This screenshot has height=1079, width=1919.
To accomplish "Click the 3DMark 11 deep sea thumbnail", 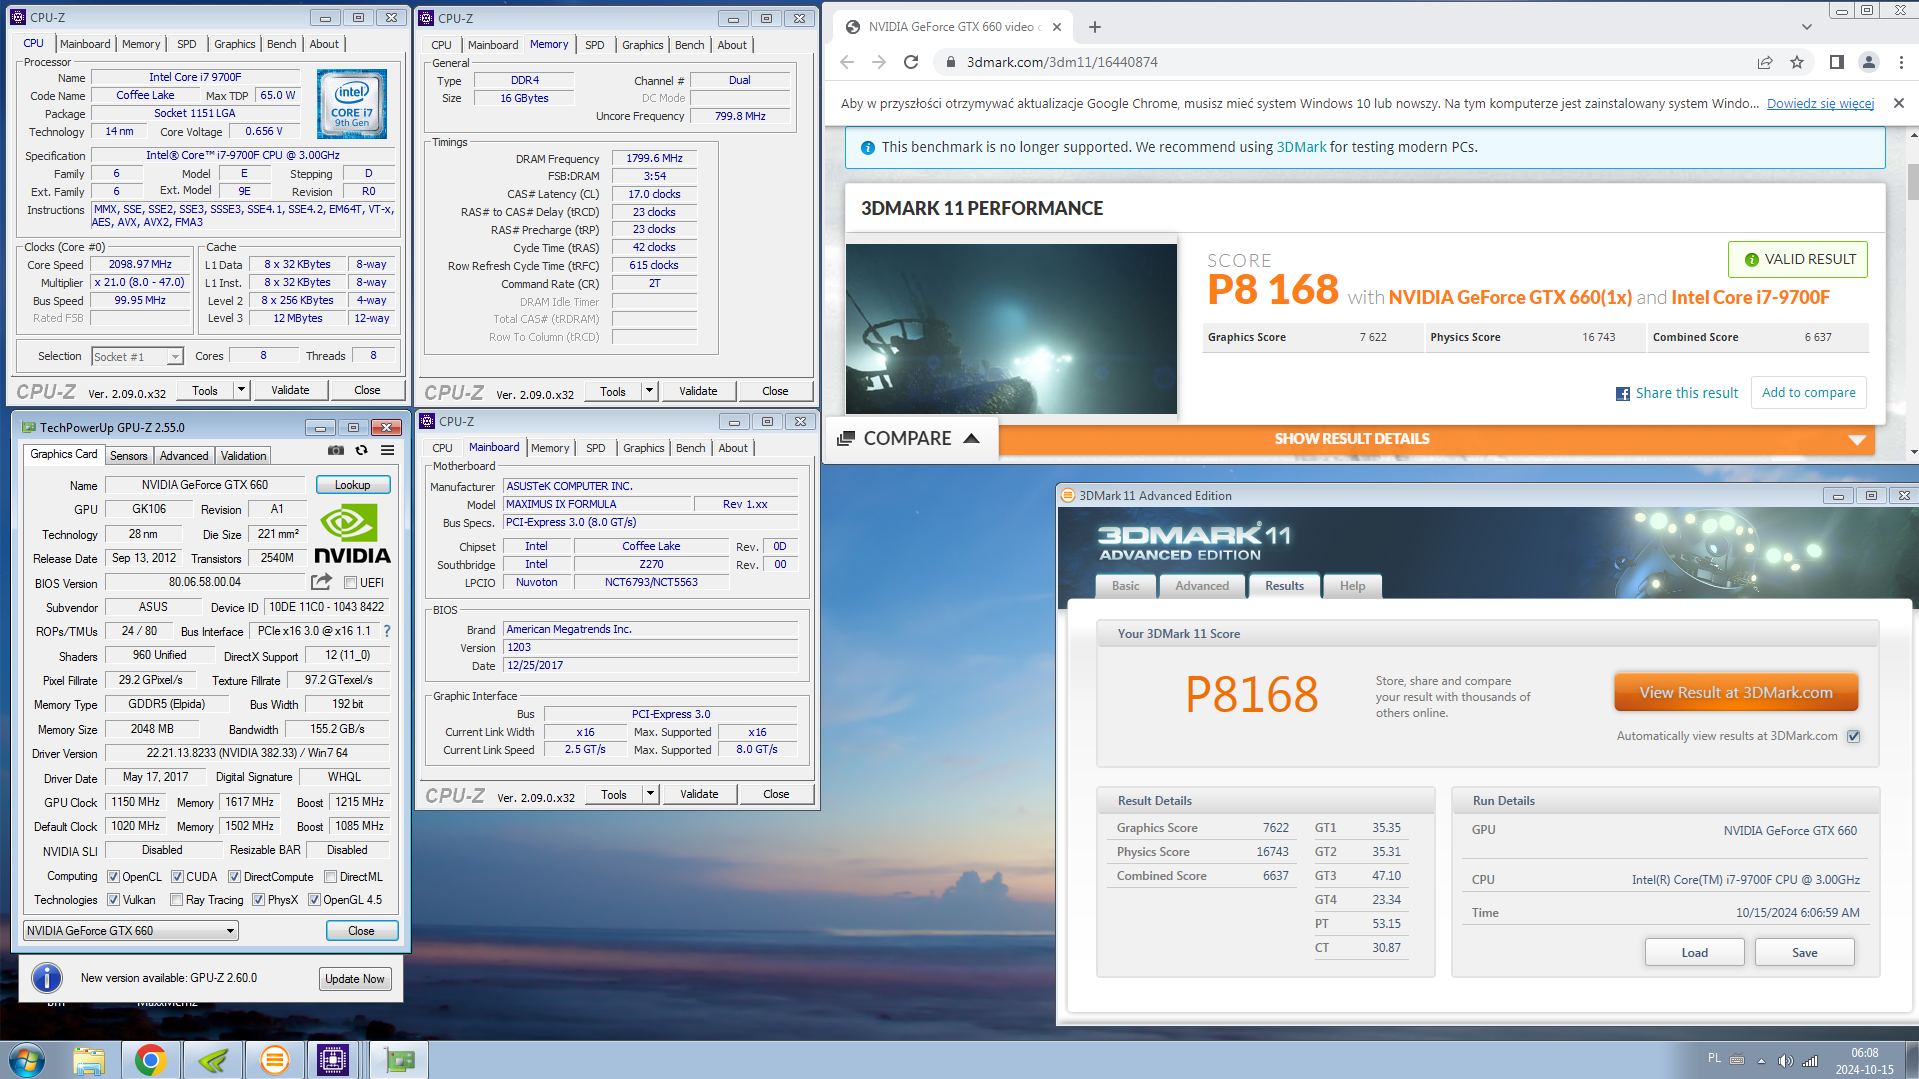I will tap(1011, 329).
